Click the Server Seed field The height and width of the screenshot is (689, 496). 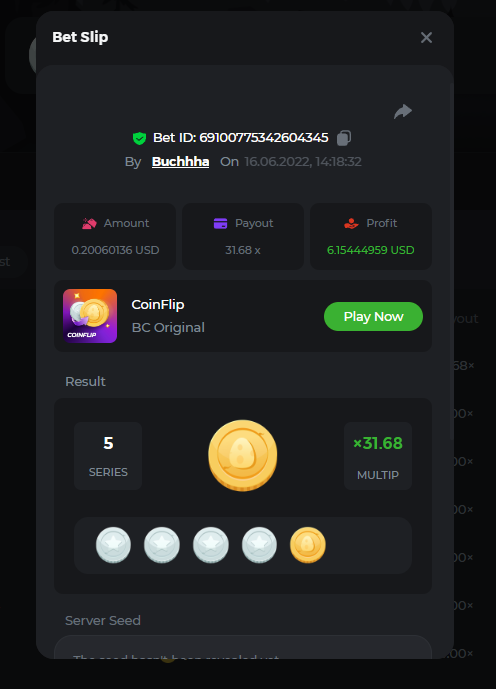pyautogui.click(x=243, y=647)
